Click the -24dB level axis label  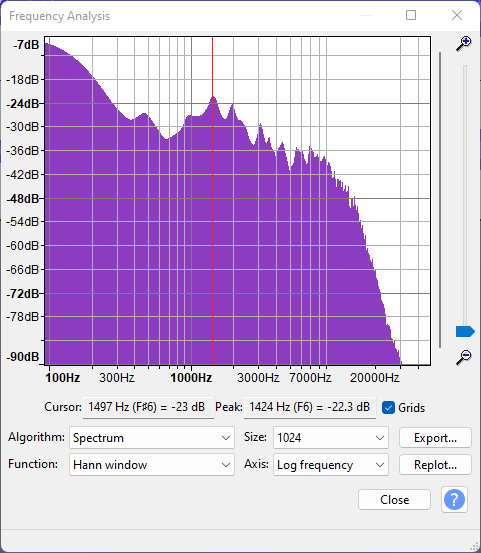[23, 104]
